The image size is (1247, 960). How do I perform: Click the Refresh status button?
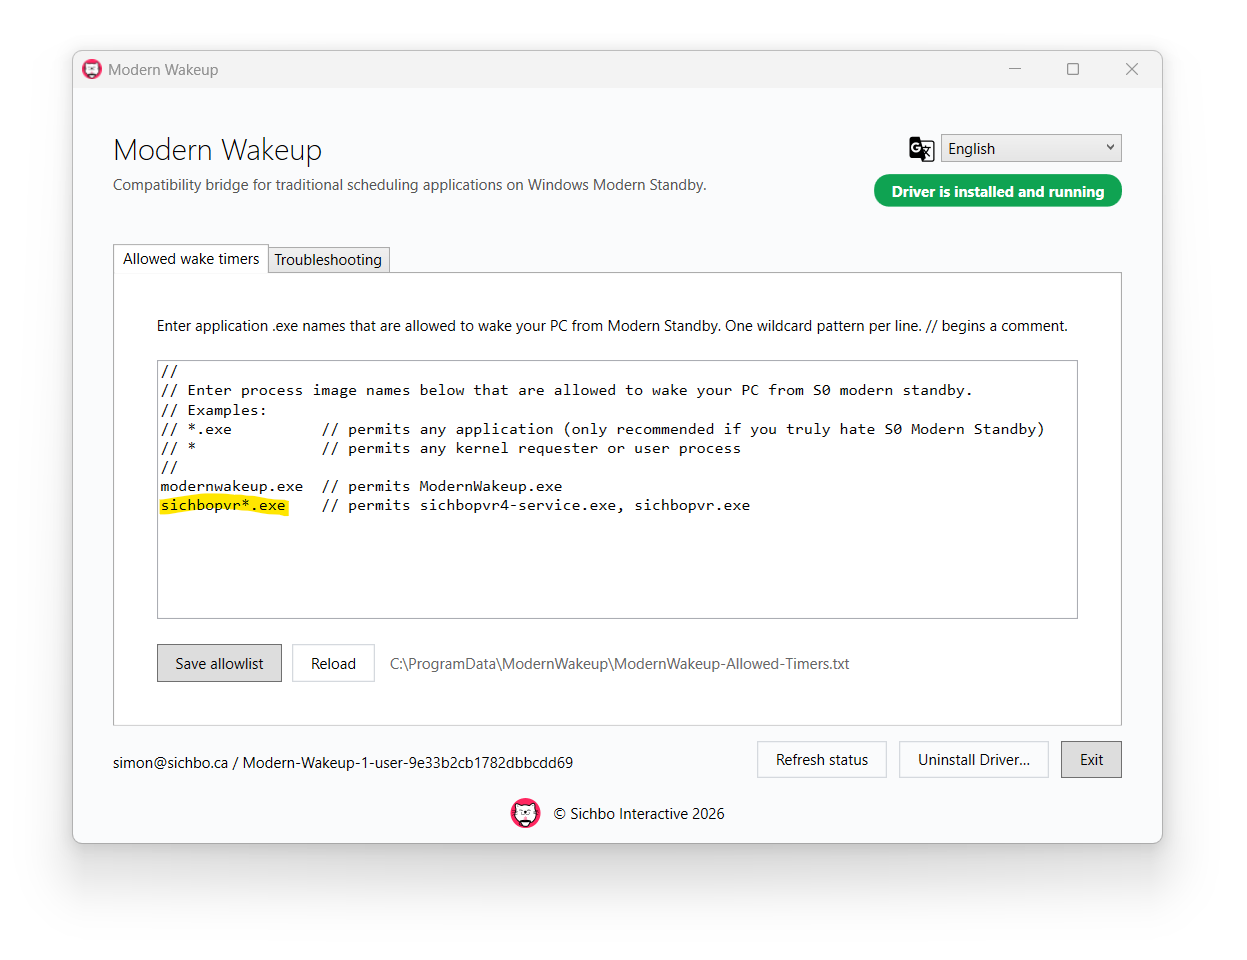[x=822, y=759]
